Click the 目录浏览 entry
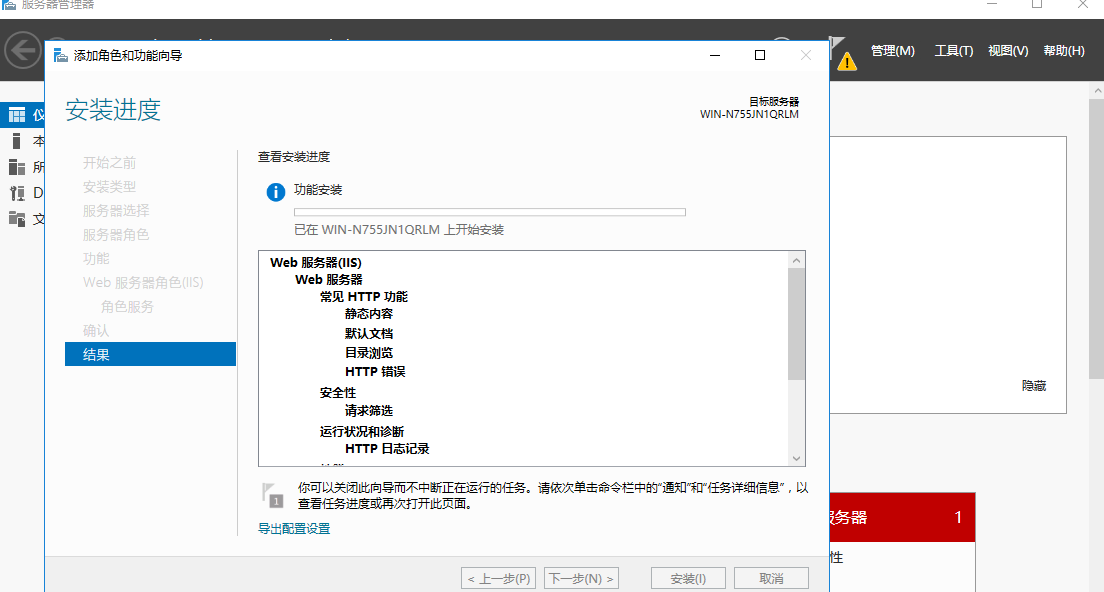The image size is (1104, 592). pyautogui.click(x=369, y=353)
